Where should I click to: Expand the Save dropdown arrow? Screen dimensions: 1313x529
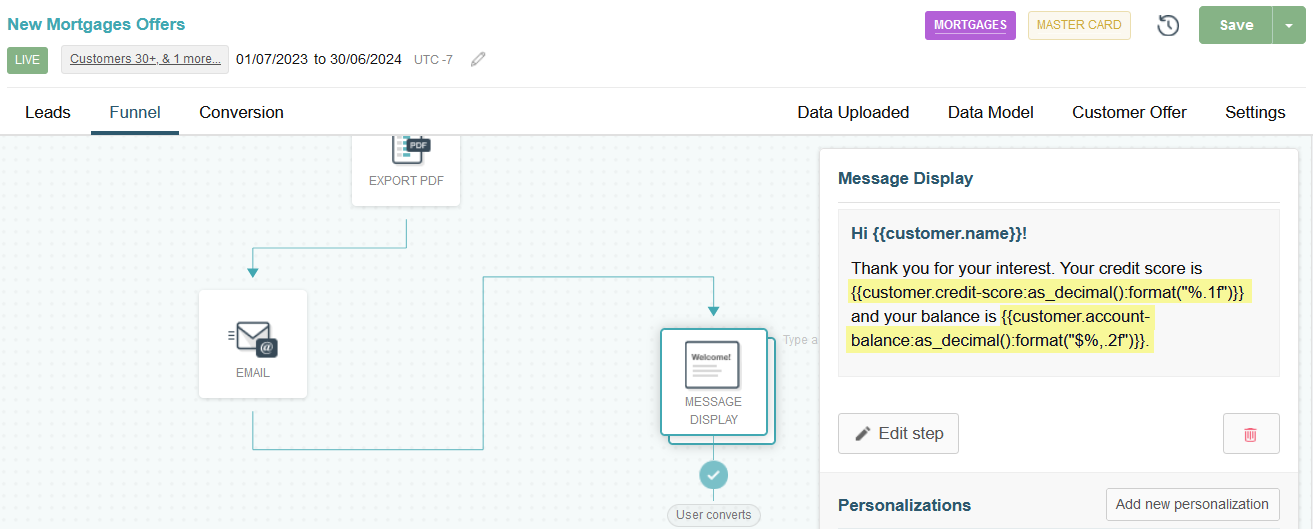[1288, 25]
